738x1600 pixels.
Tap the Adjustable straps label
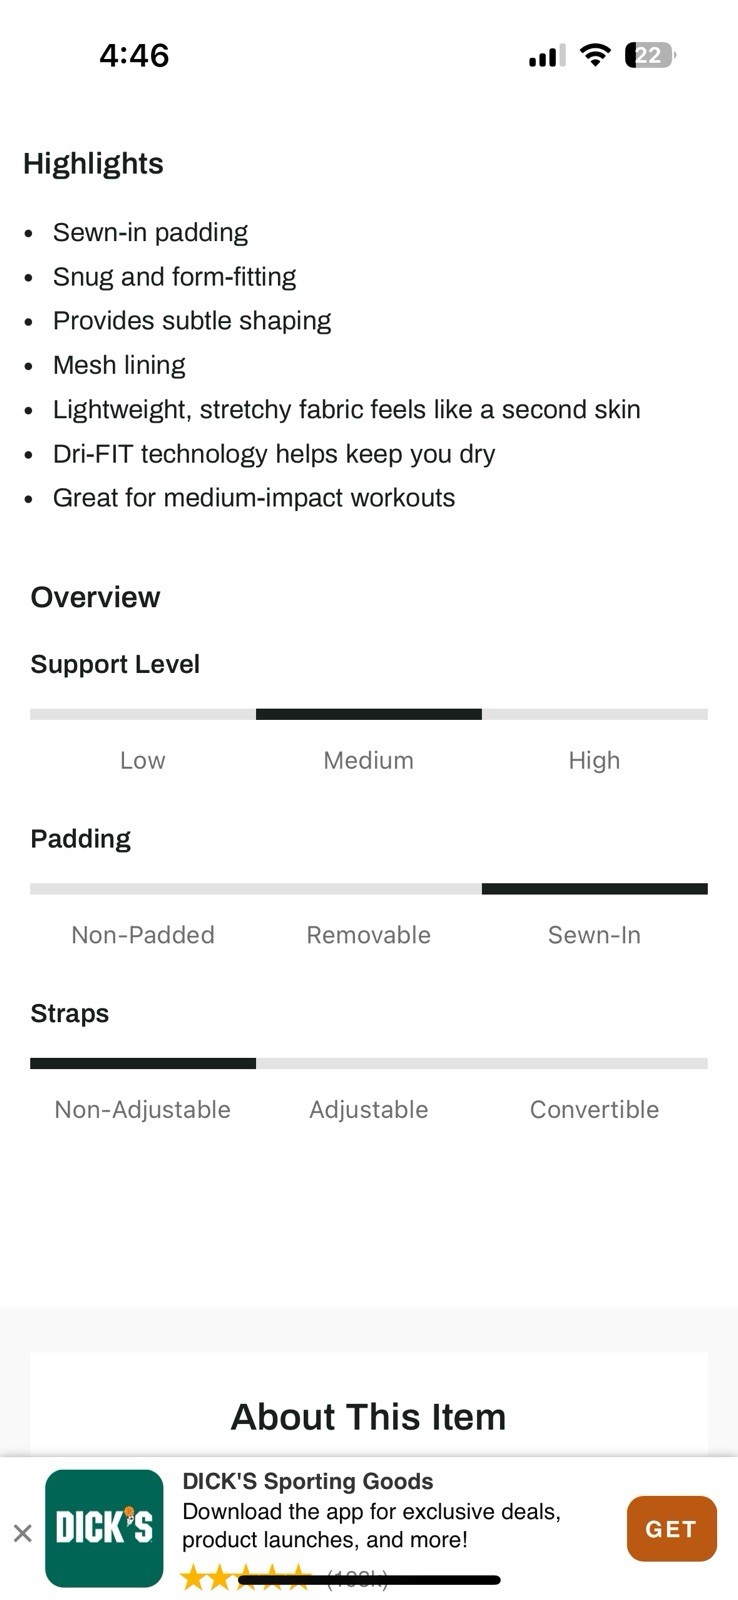pyautogui.click(x=368, y=1109)
